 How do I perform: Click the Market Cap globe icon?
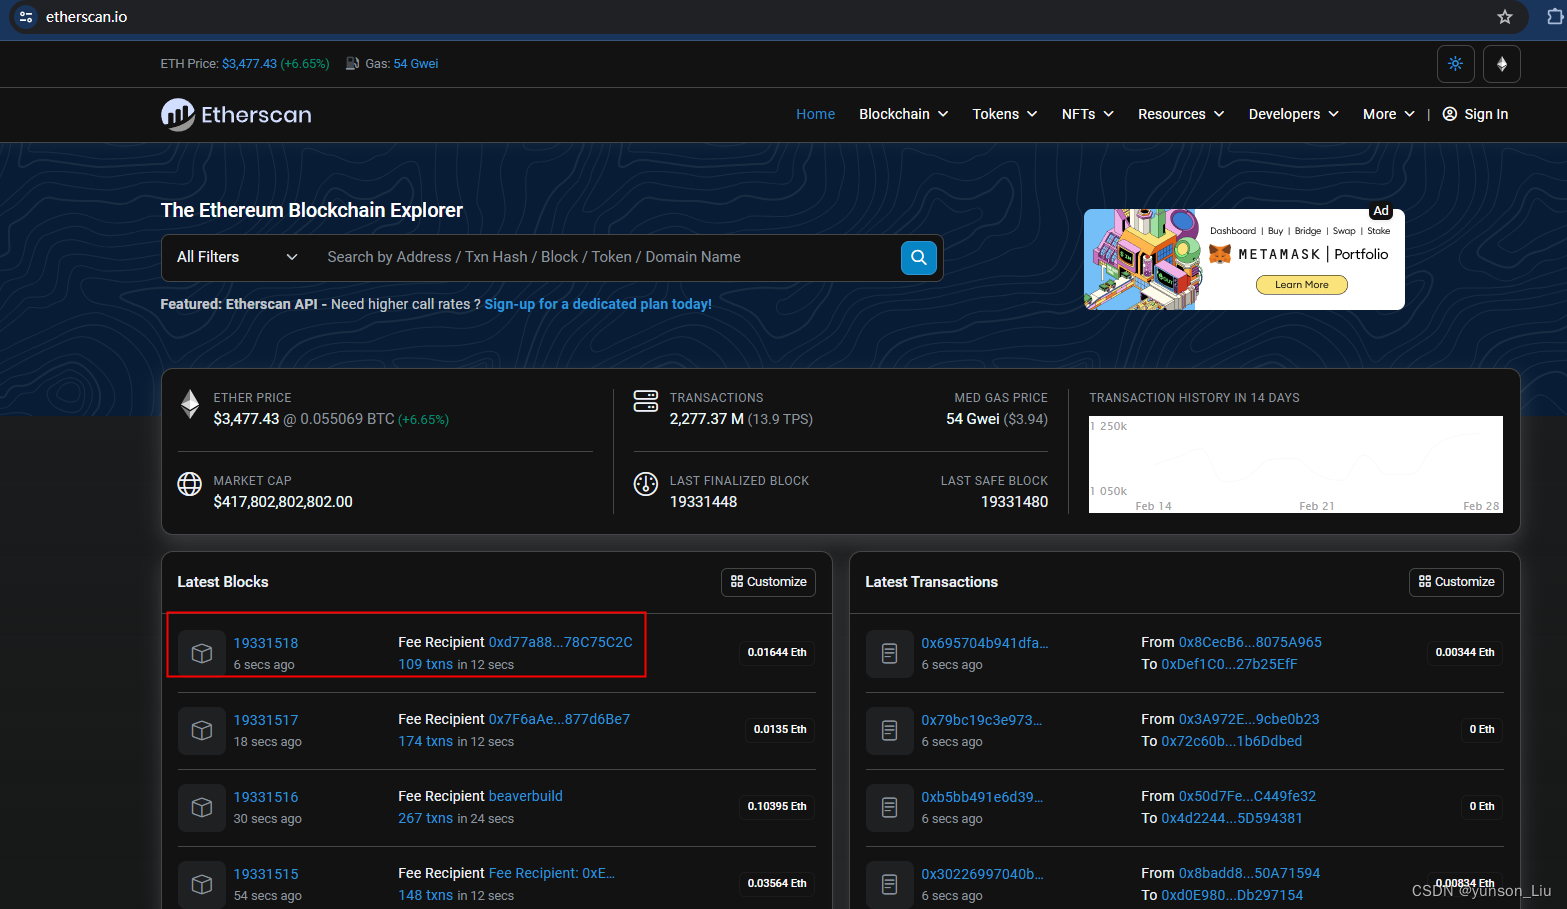click(190, 484)
